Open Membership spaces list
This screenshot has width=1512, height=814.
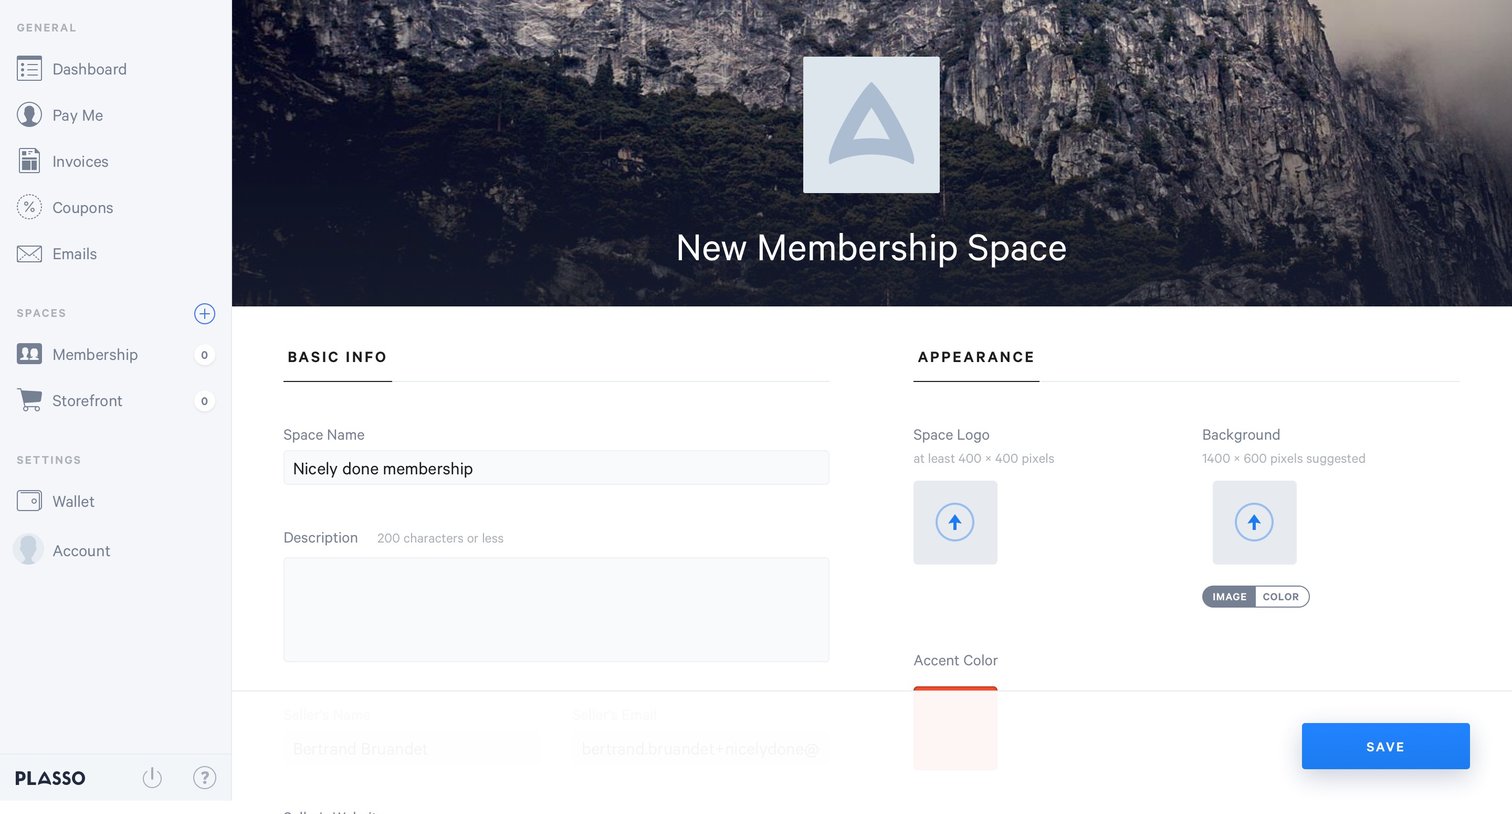click(95, 355)
